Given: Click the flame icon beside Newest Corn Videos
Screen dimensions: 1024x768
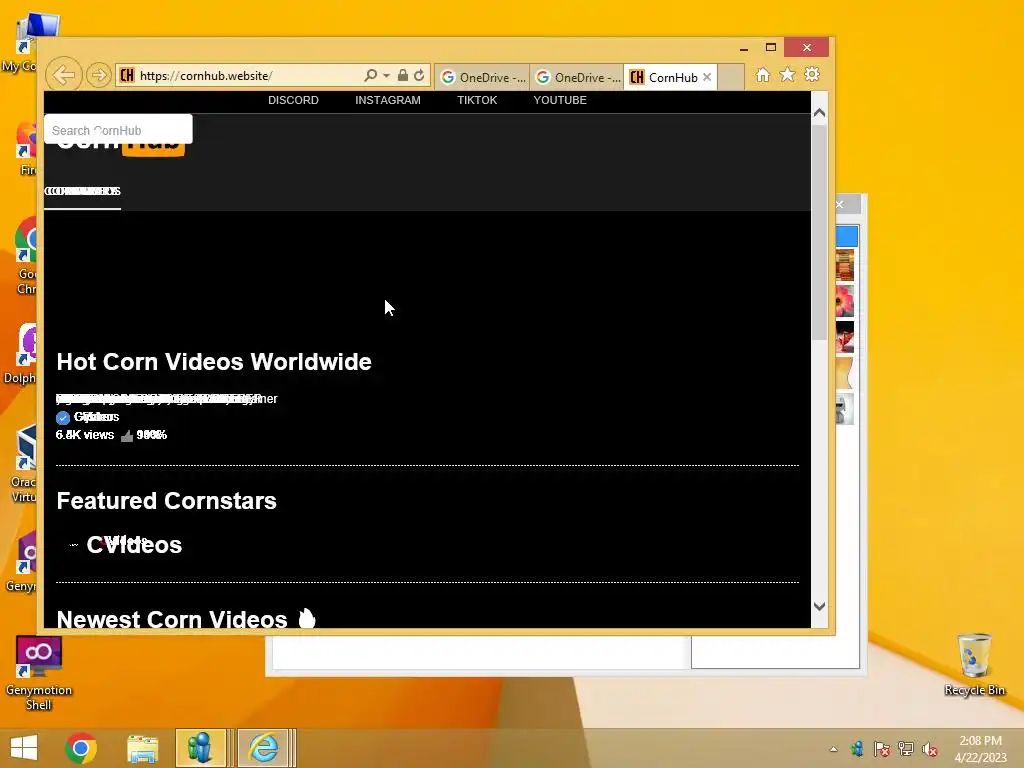Looking at the screenshot, I should click(307, 618).
